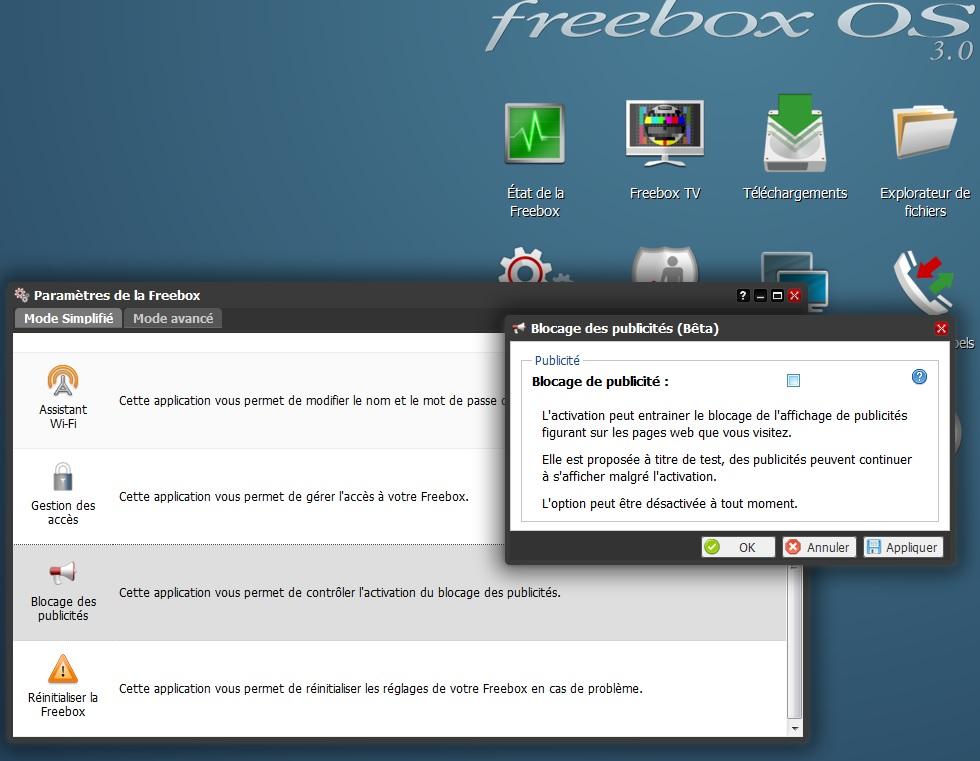Click the vertical scrollbar track in Paramètres window
This screenshot has height=761, width=980.
794,644
